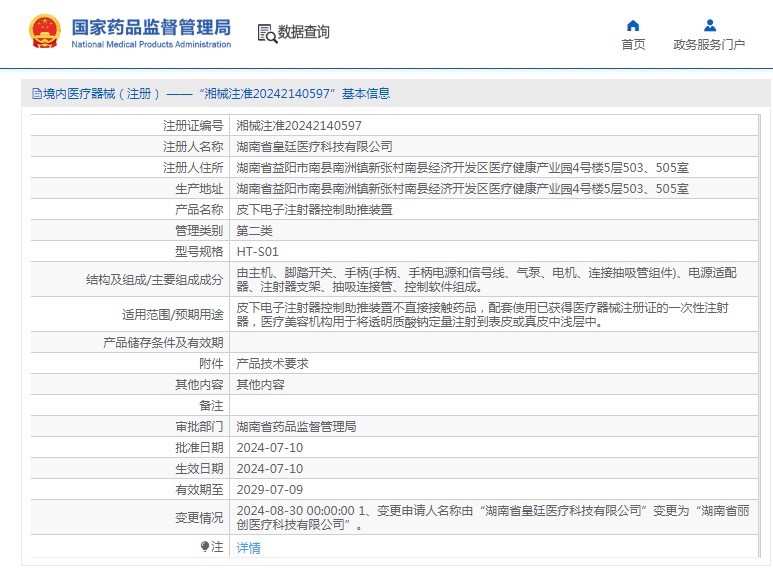This screenshot has height=571, width=773.
Task: Click 注册人住所 address value
Action: (462, 168)
